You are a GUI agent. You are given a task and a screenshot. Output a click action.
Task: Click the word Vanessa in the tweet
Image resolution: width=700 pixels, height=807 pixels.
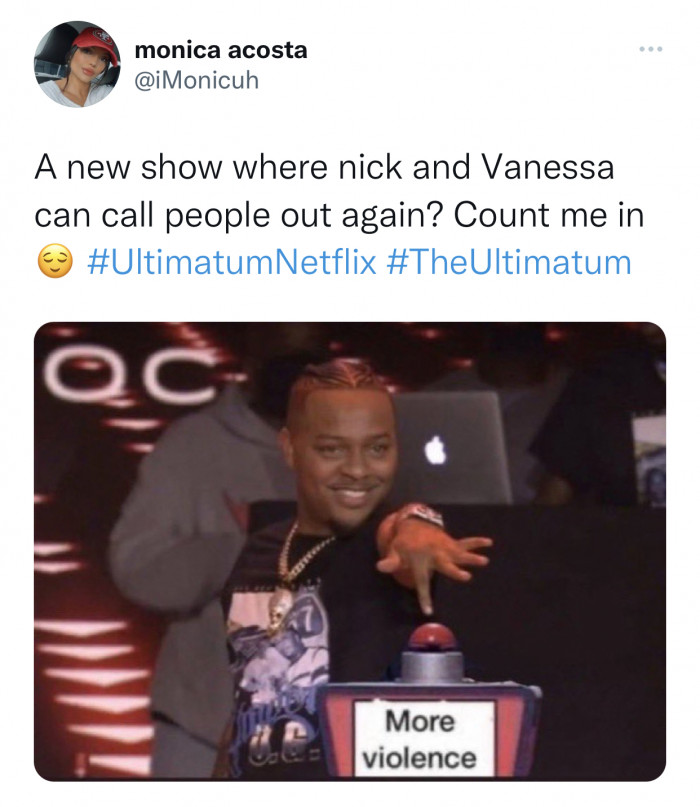tap(548, 168)
